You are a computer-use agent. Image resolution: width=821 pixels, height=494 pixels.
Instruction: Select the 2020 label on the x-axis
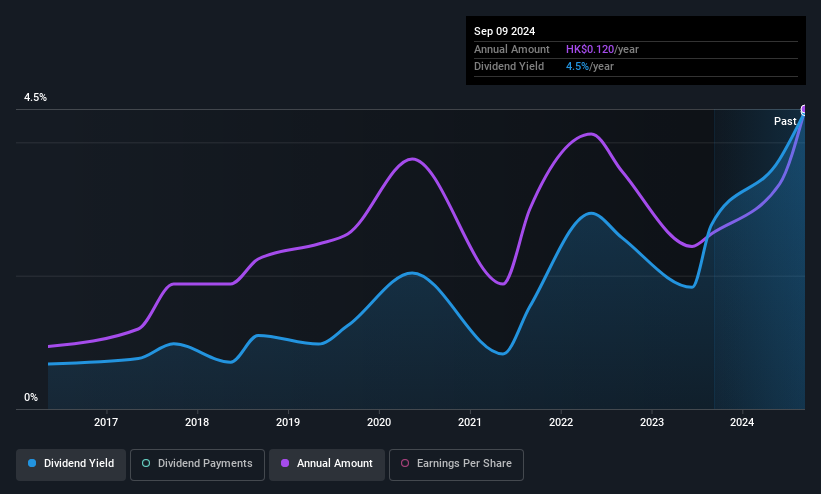[379, 422]
